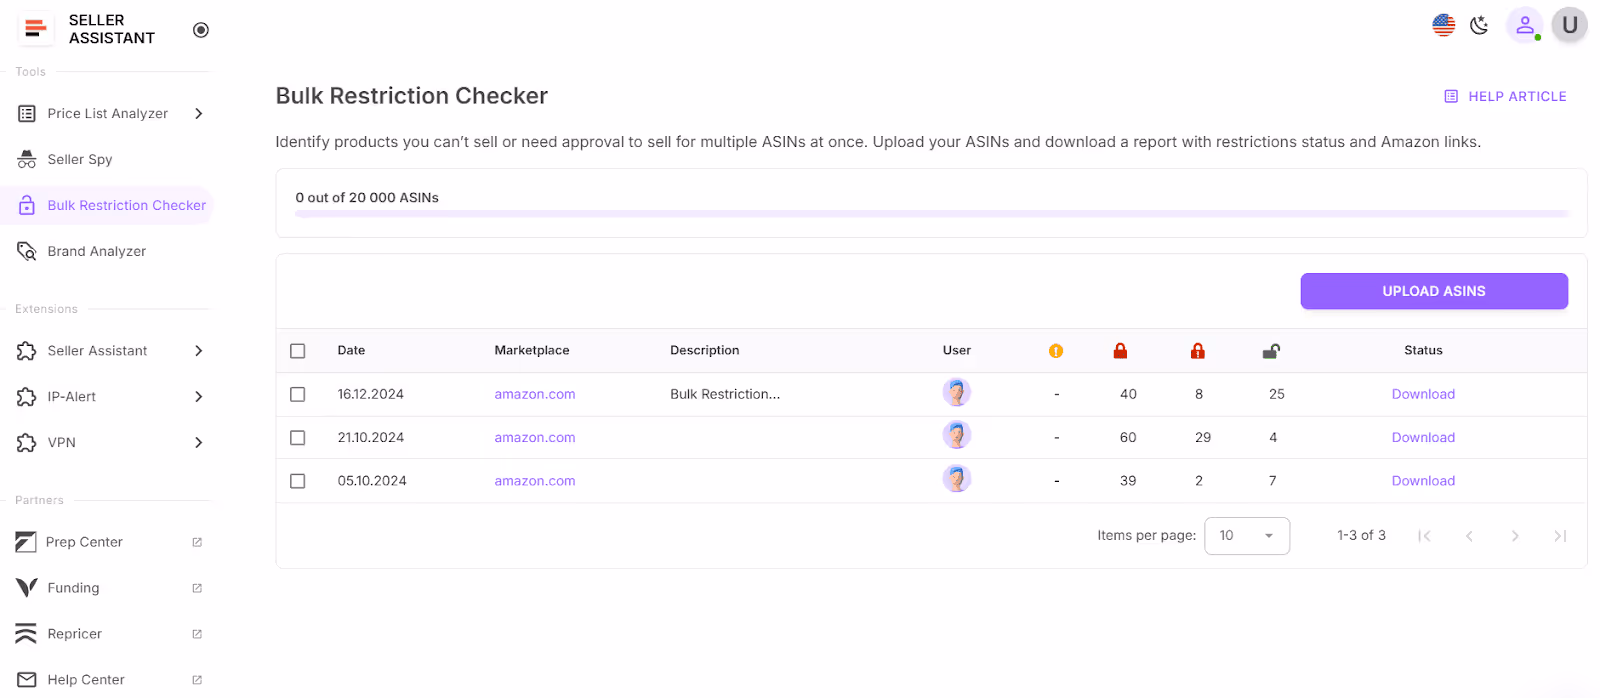
Task: Expand the IP-Alert chevron
Action: (199, 397)
